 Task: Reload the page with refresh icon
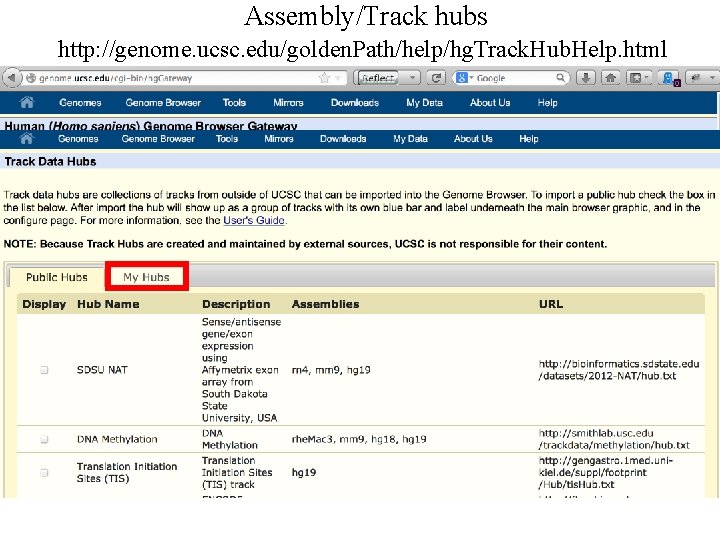(x=436, y=78)
